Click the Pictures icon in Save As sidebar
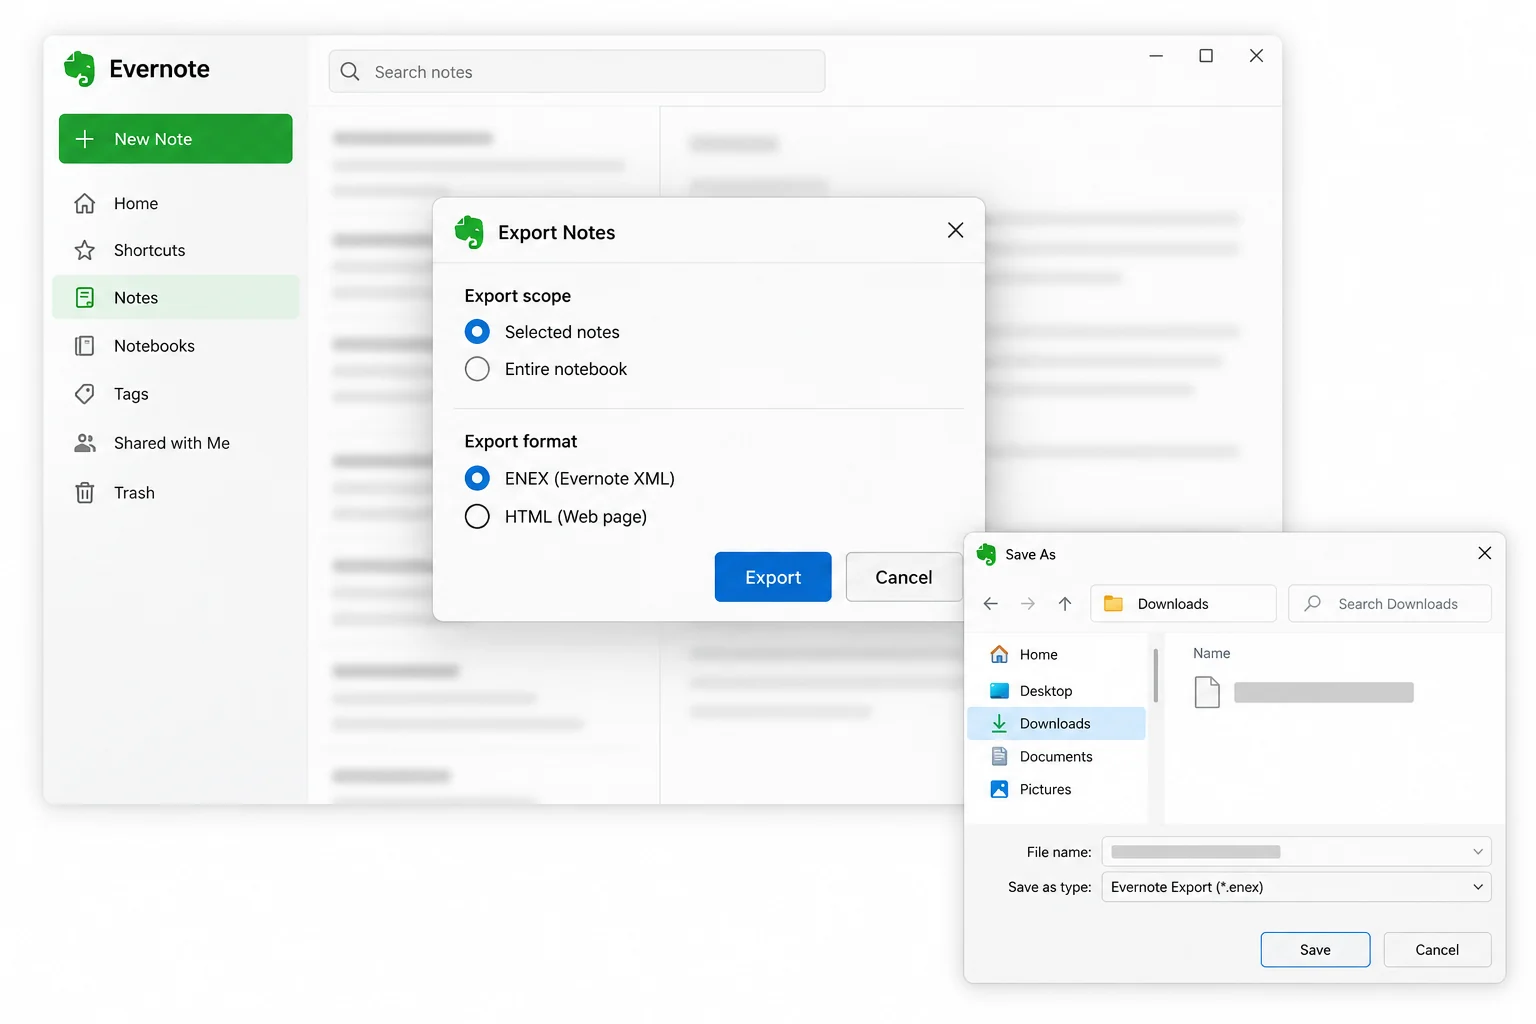The image size is (1536, 1024). pos(999,789)
